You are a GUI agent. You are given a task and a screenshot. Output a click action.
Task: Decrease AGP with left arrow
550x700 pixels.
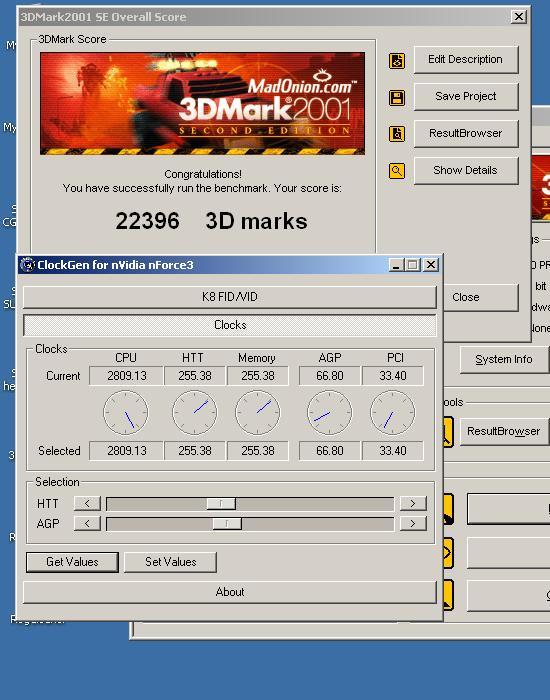[x=87, y=523]
